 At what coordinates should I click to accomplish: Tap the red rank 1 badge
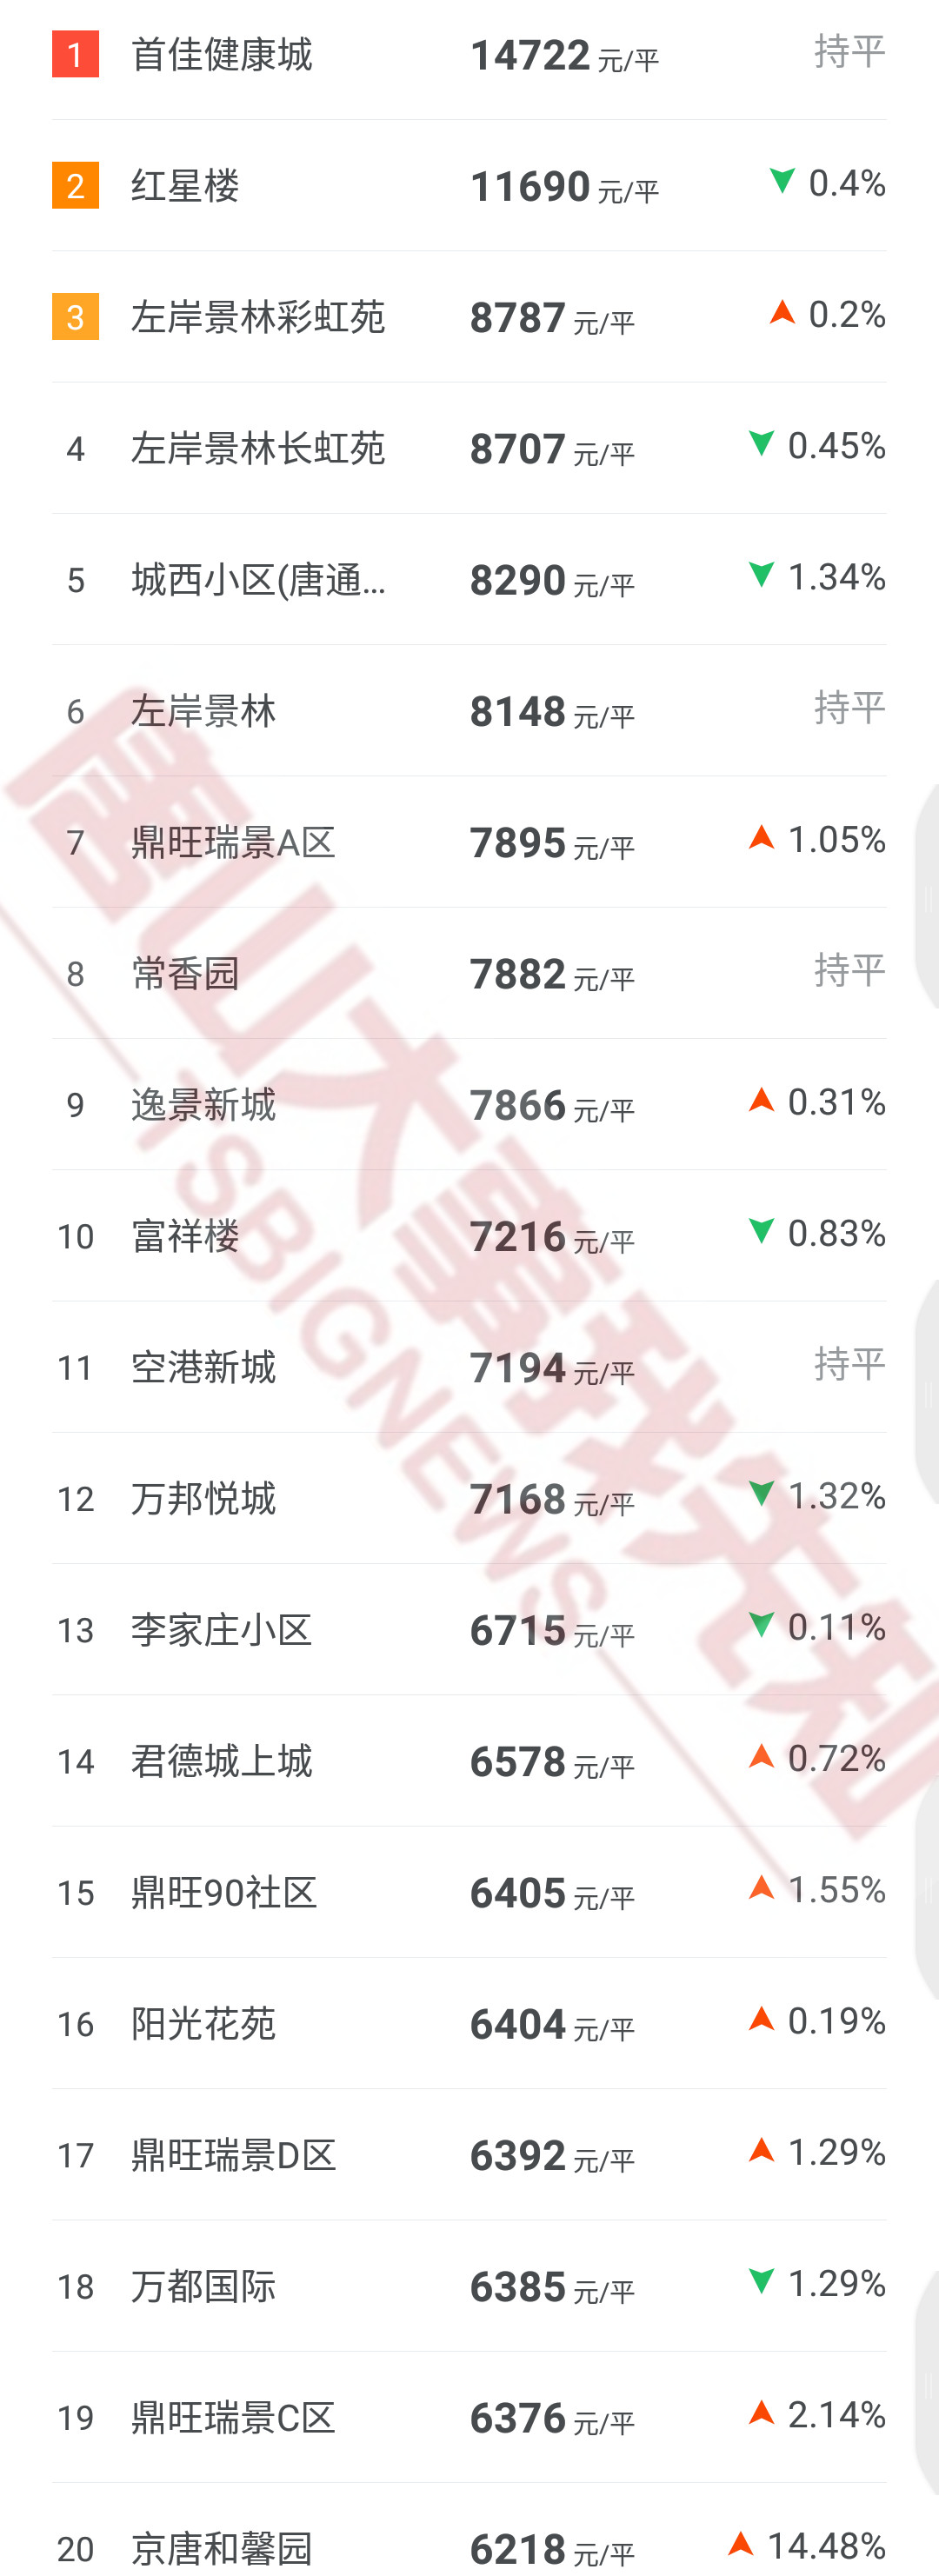point(75,54)
